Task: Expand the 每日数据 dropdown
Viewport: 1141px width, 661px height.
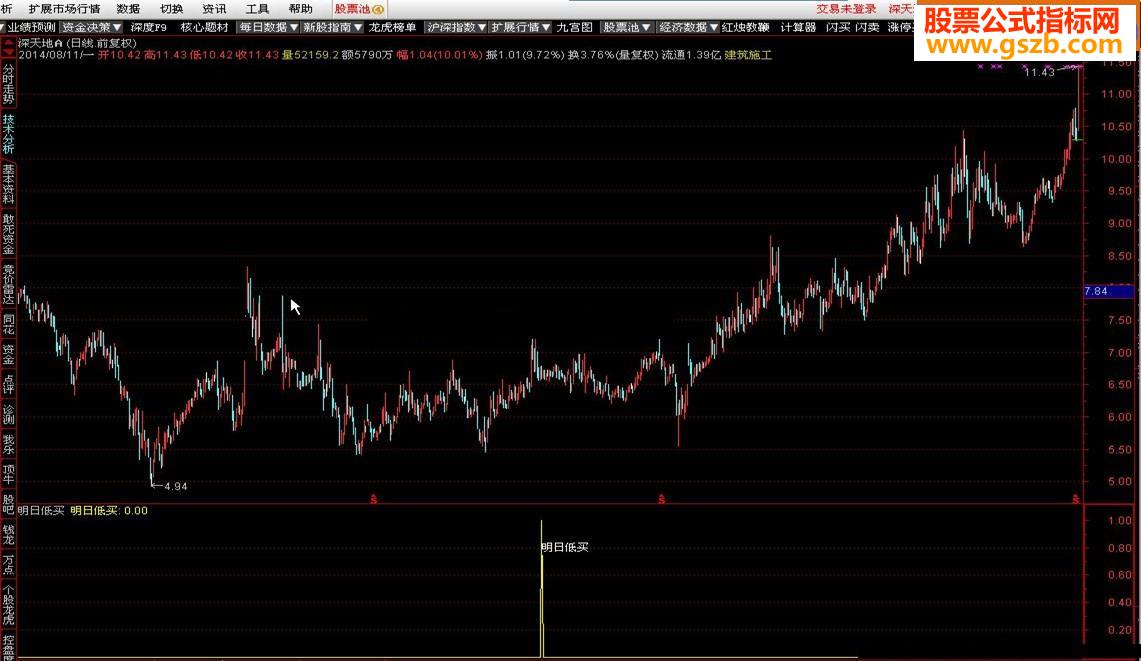Action: pos(268,27)
